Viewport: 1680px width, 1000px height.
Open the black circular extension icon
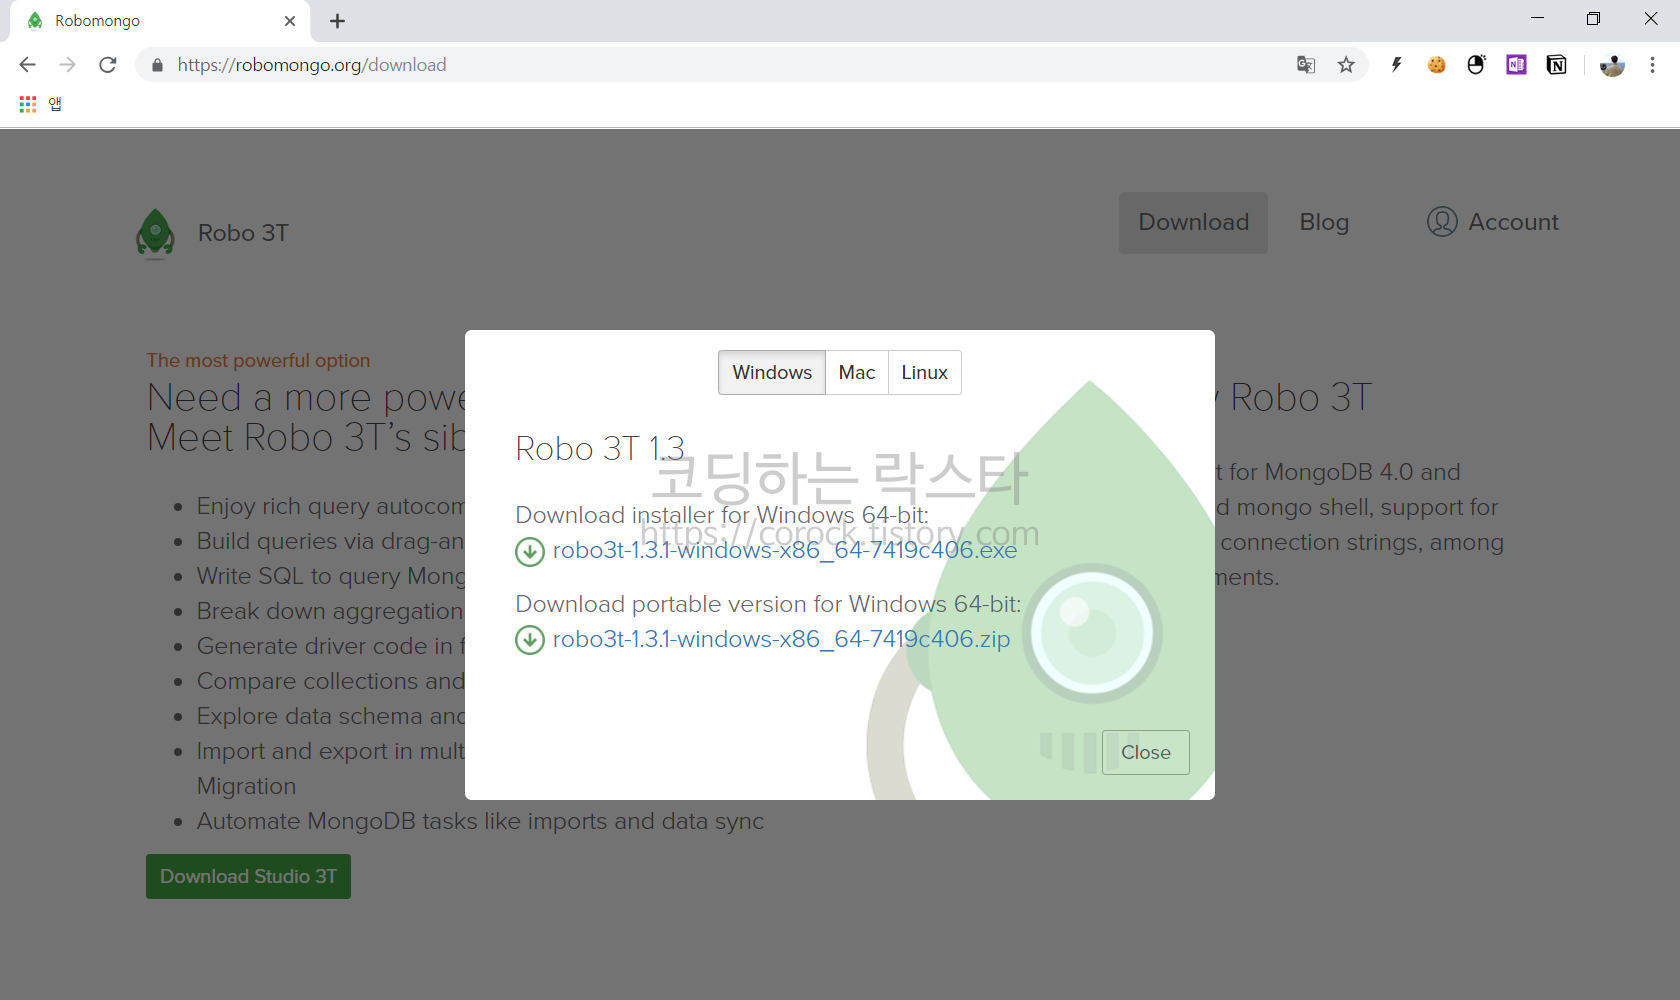click(x=1477, y=65)
